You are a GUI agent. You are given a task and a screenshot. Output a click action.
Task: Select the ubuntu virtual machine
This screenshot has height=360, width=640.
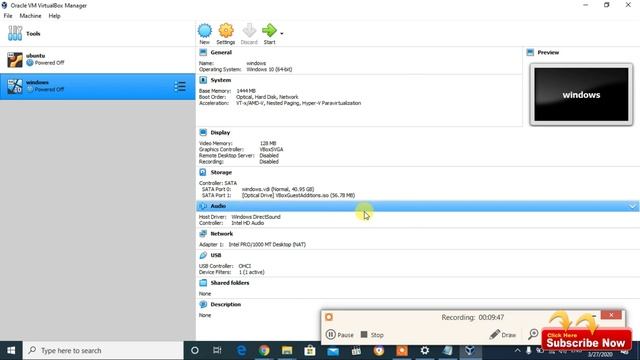tap(98, 60)
